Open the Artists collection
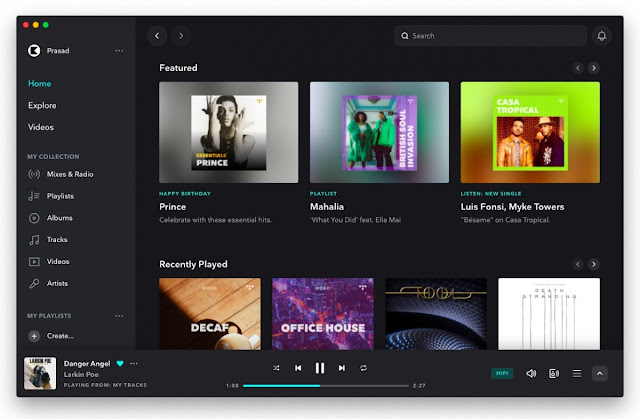Viewport: 640px width, 419px height. click(57, 284)
